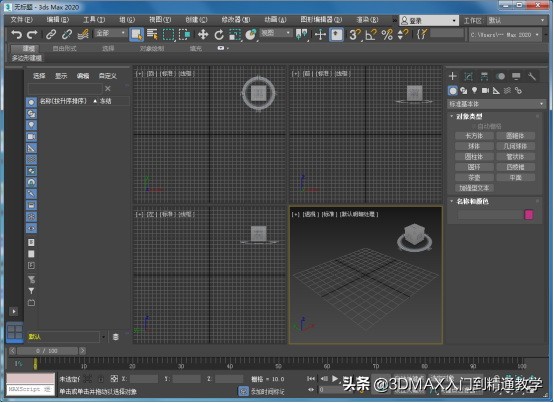The image size is (554, 403).
Task: Click the Play Animation button
Action: click(x=334, y=379)
